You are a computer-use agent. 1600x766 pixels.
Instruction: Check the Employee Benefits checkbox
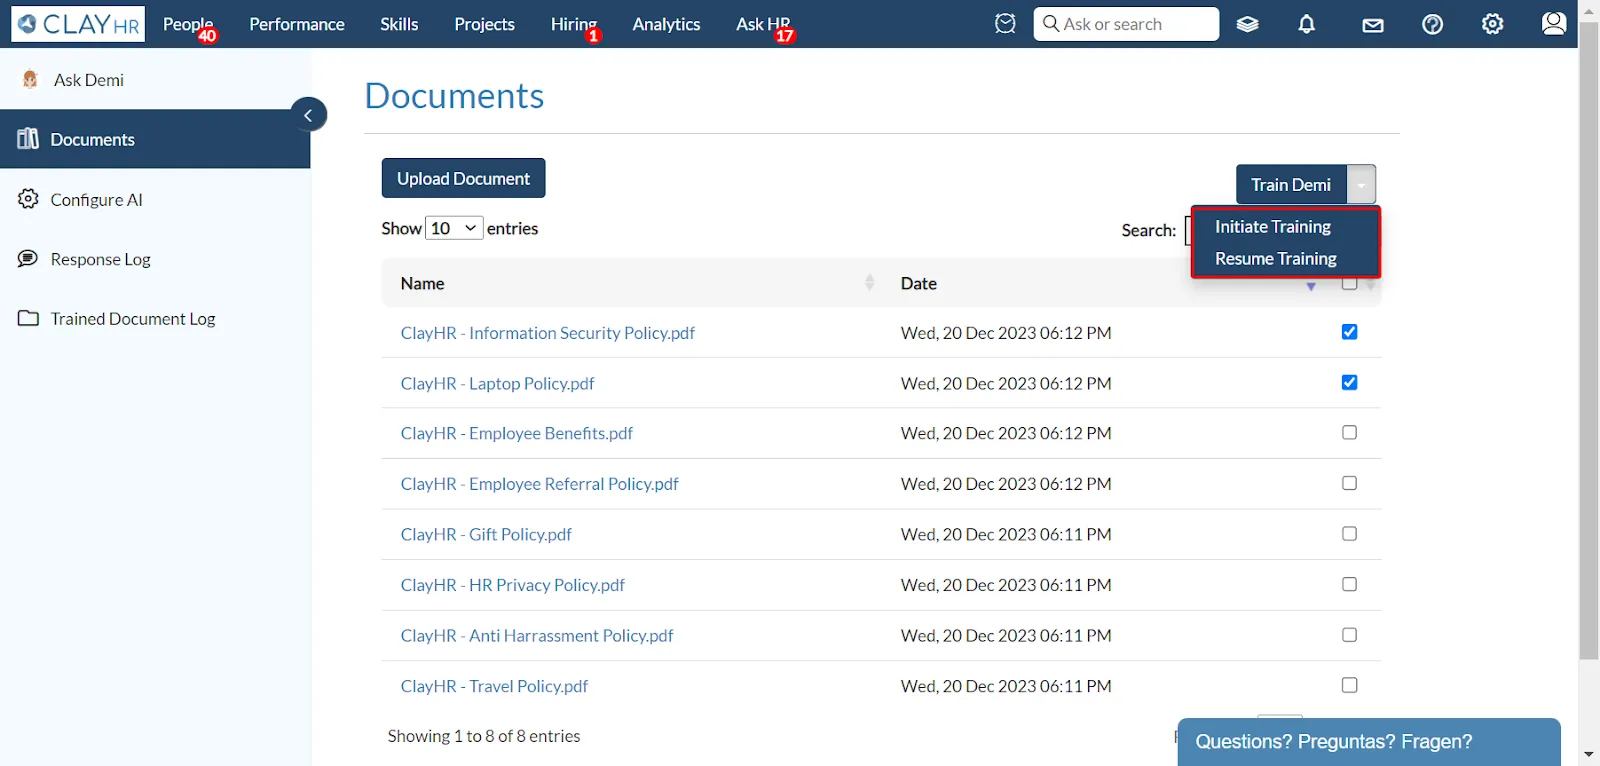(1349, 432)
